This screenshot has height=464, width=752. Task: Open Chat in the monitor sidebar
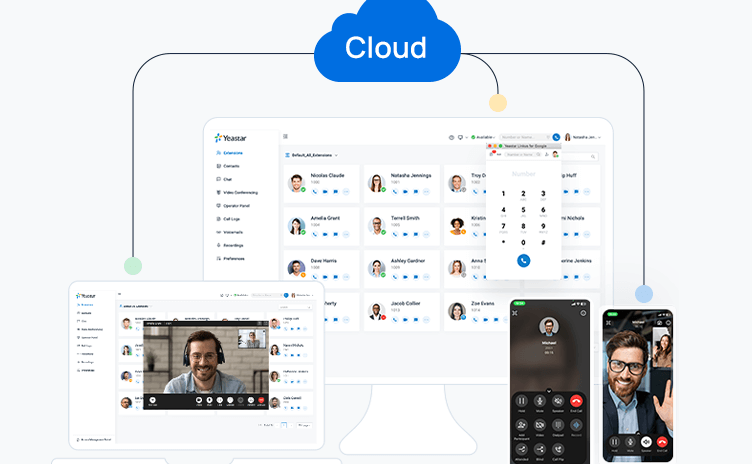click(224, 179)
